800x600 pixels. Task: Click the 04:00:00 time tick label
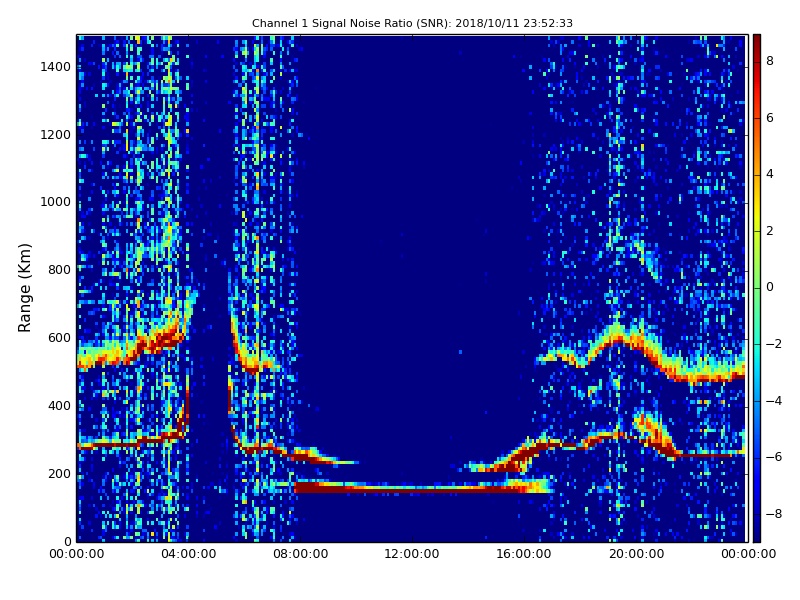[189, 554]
